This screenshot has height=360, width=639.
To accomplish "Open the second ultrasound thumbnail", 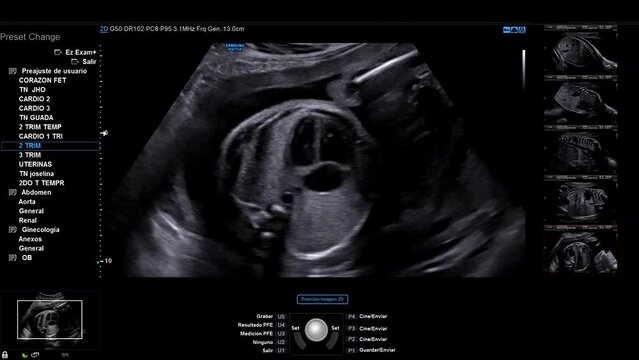I will coord(581,99).
